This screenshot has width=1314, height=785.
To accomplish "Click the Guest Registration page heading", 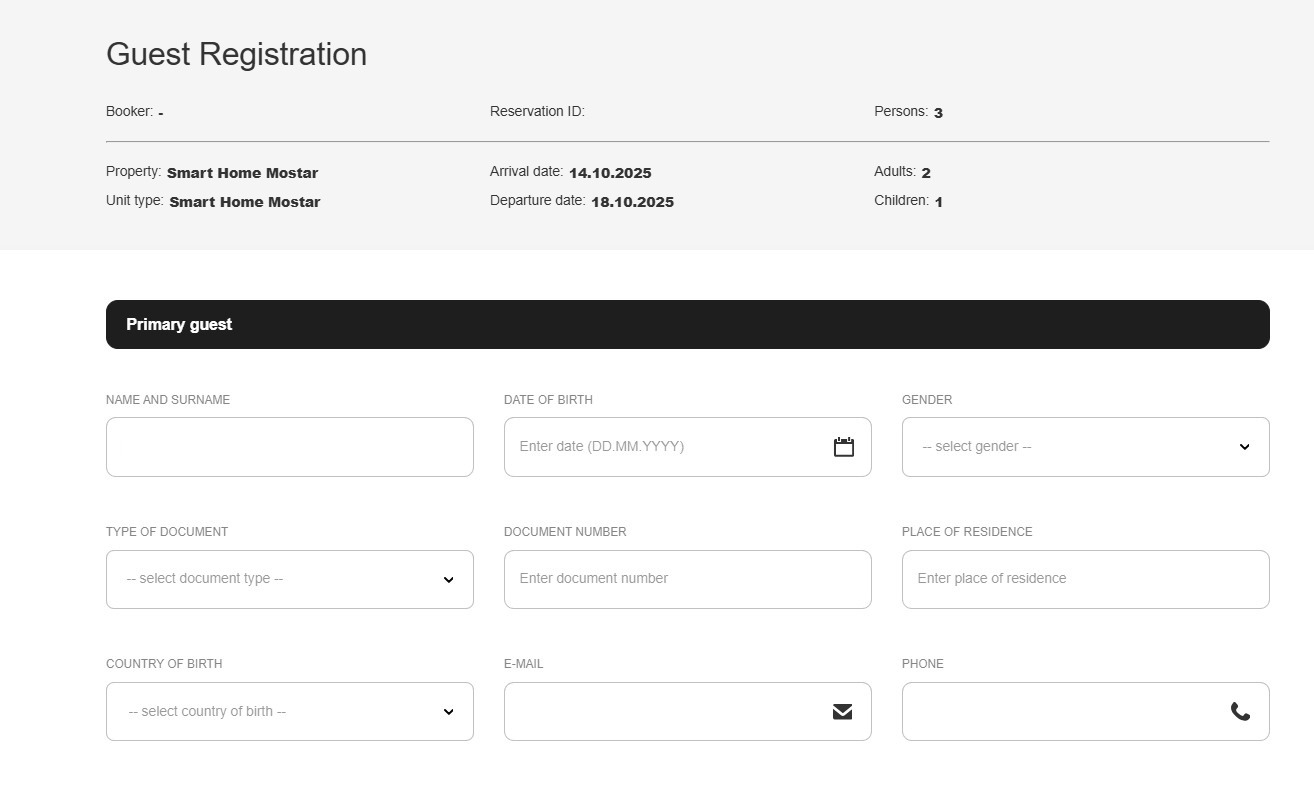I will pyautogui.click(x=236, y=54).
